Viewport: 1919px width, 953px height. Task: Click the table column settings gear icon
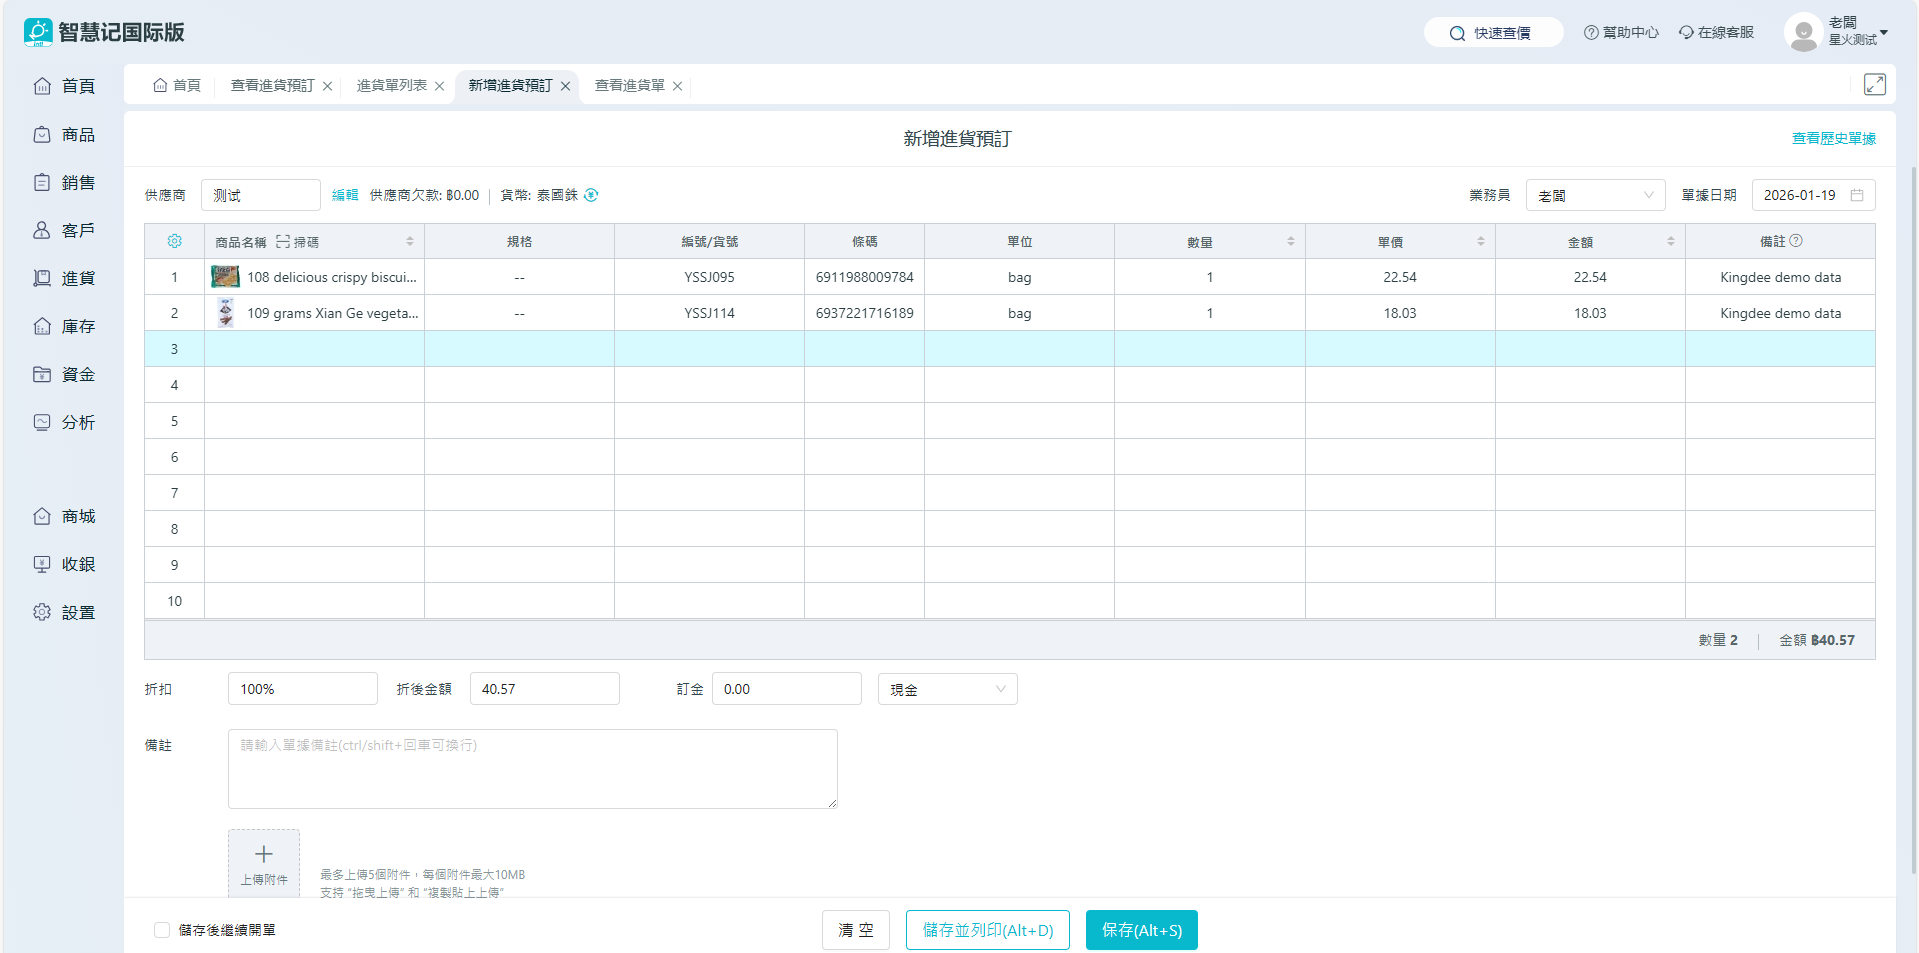174,241
